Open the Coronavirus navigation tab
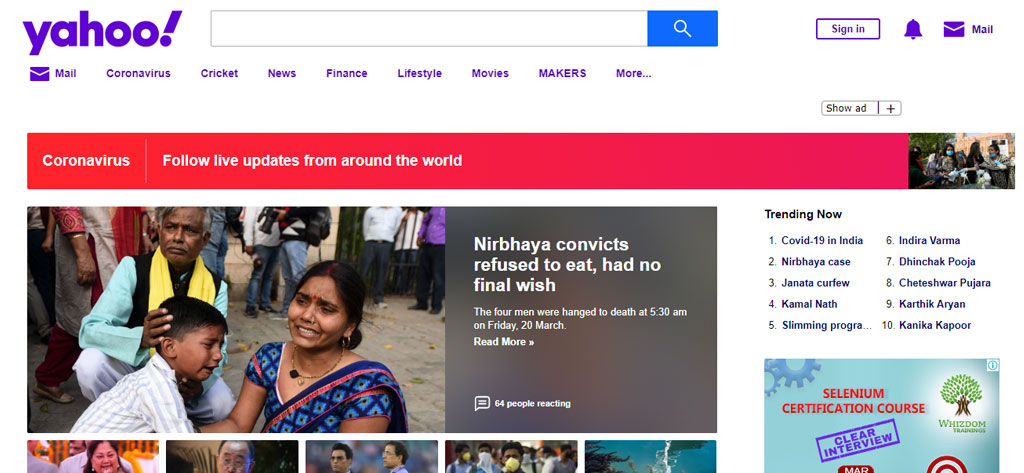Viewport: 1024px width, 473px height. coord(138,74)
